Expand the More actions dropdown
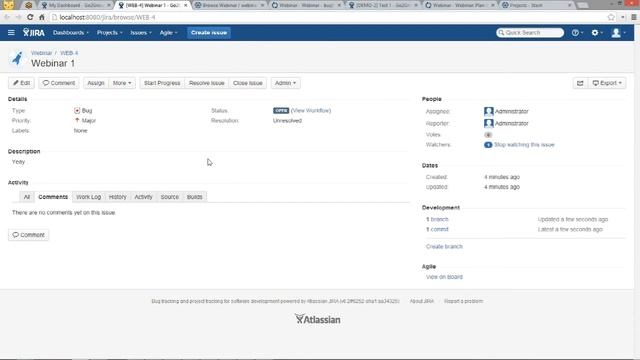The width and height of the screenshot is (640, 360). click(122, 83)
